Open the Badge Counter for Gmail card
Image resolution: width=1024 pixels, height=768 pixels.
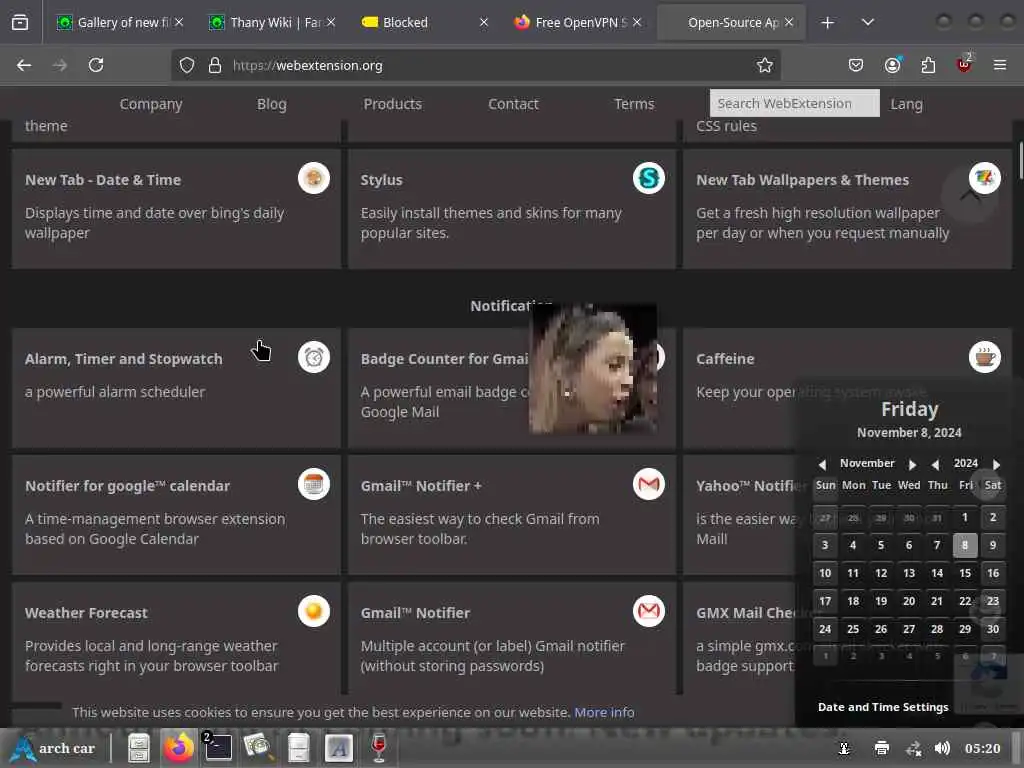511,388
